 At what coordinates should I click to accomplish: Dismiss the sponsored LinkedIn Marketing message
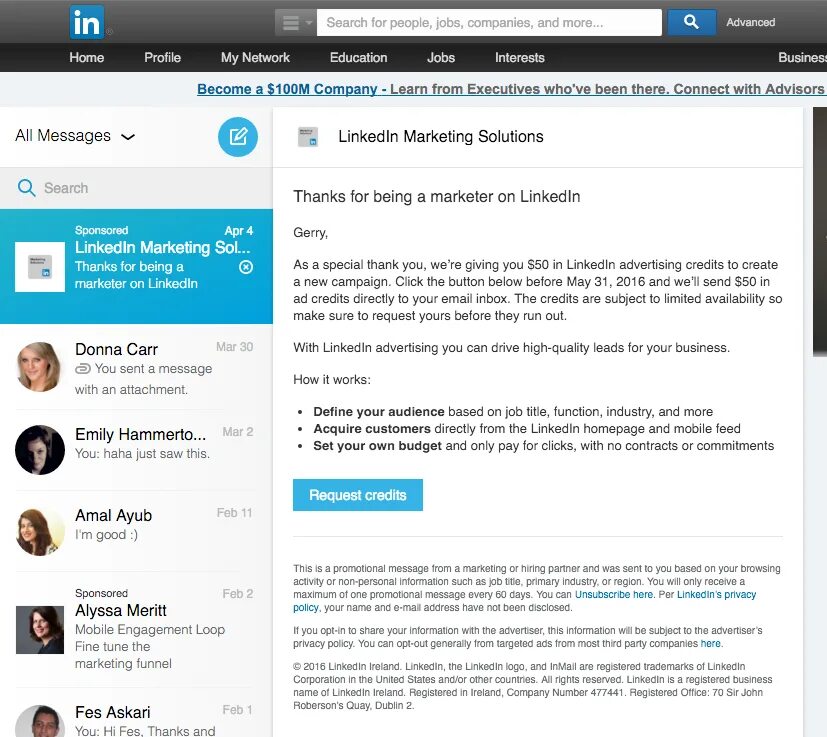pyautogui.click(x=246, y=267)
